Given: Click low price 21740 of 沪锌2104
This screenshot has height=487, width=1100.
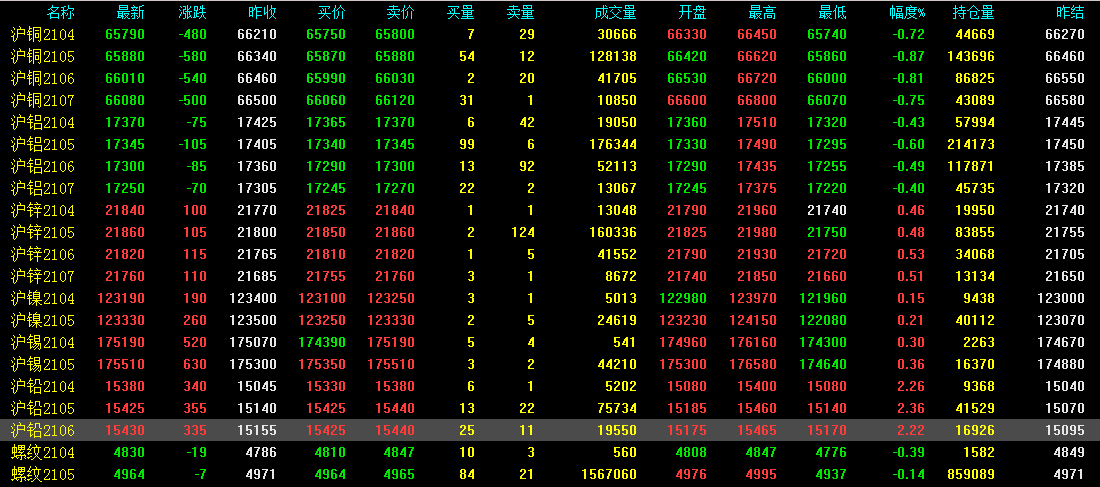Looking at the screenshot, I should point(827,211).
